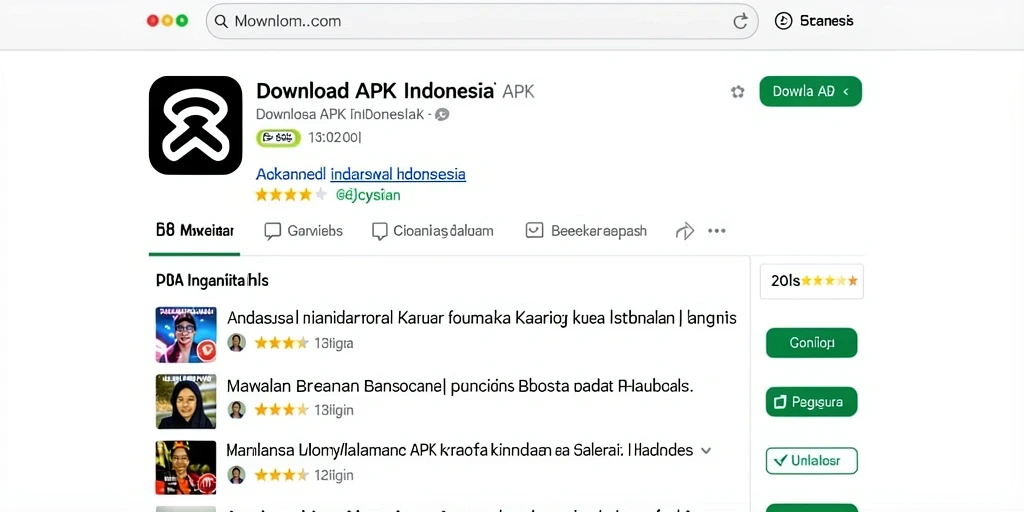Image resolution: width=1024 pixels, height=512 pixels.
Task: Click the Mownlom..com address bar
Action: click(482, 22)
